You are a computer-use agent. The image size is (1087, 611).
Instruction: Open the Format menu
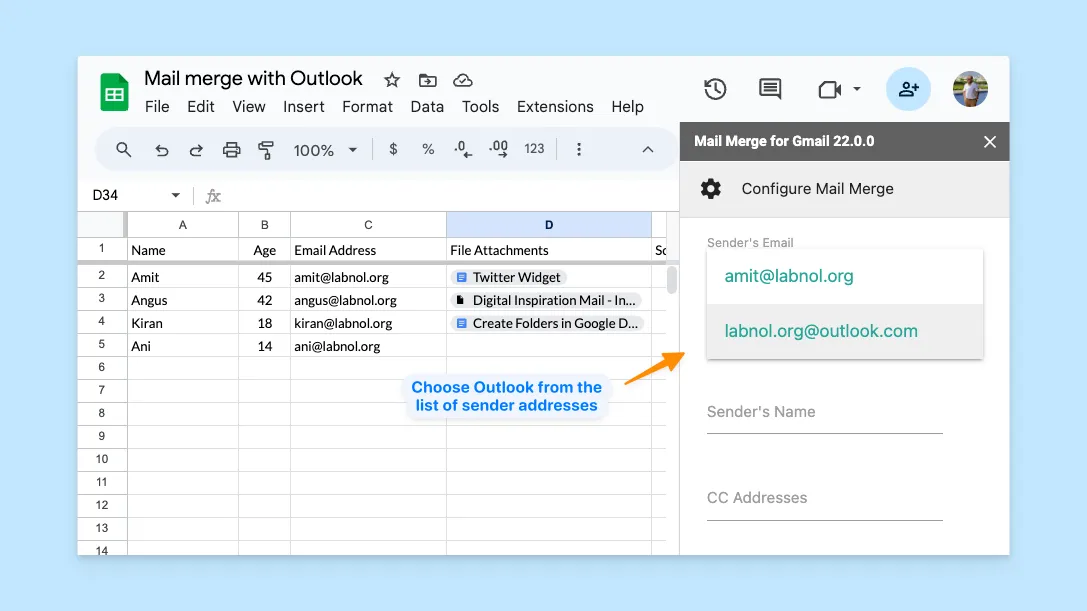coord(367,106)
